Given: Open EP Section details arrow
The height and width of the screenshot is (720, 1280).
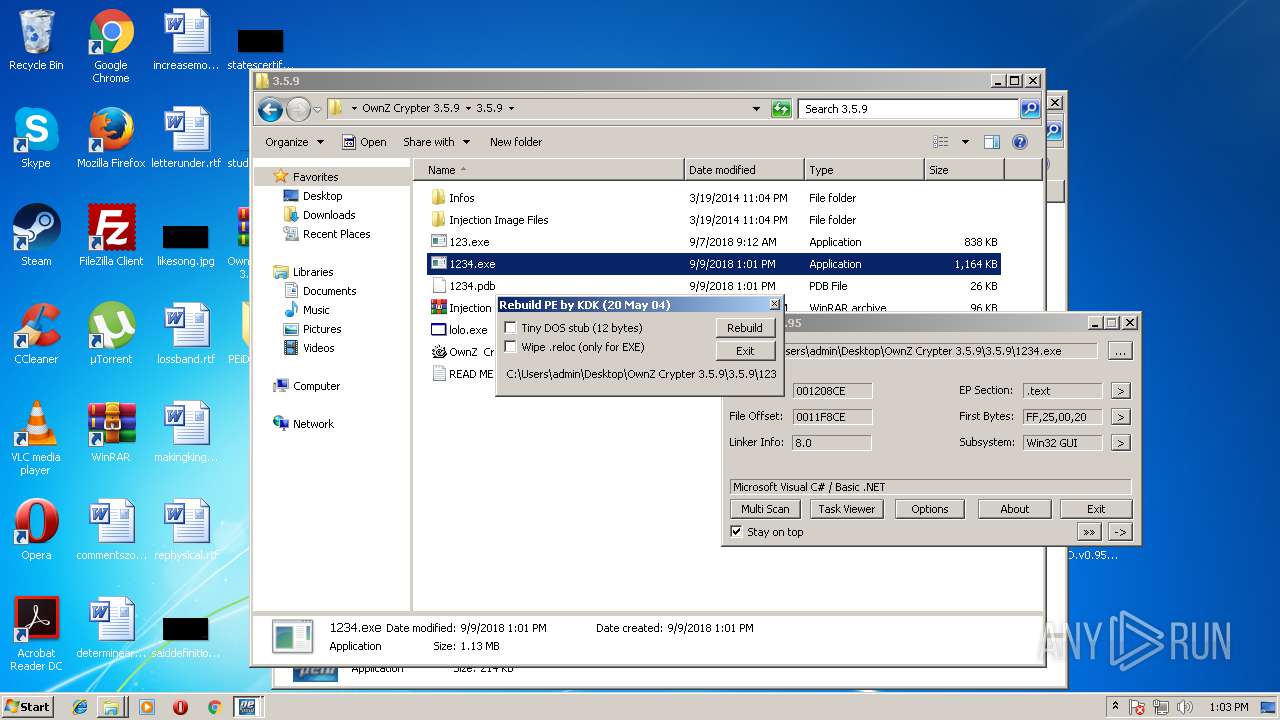Looking at the screenshot, I should tap(1121, 391).
